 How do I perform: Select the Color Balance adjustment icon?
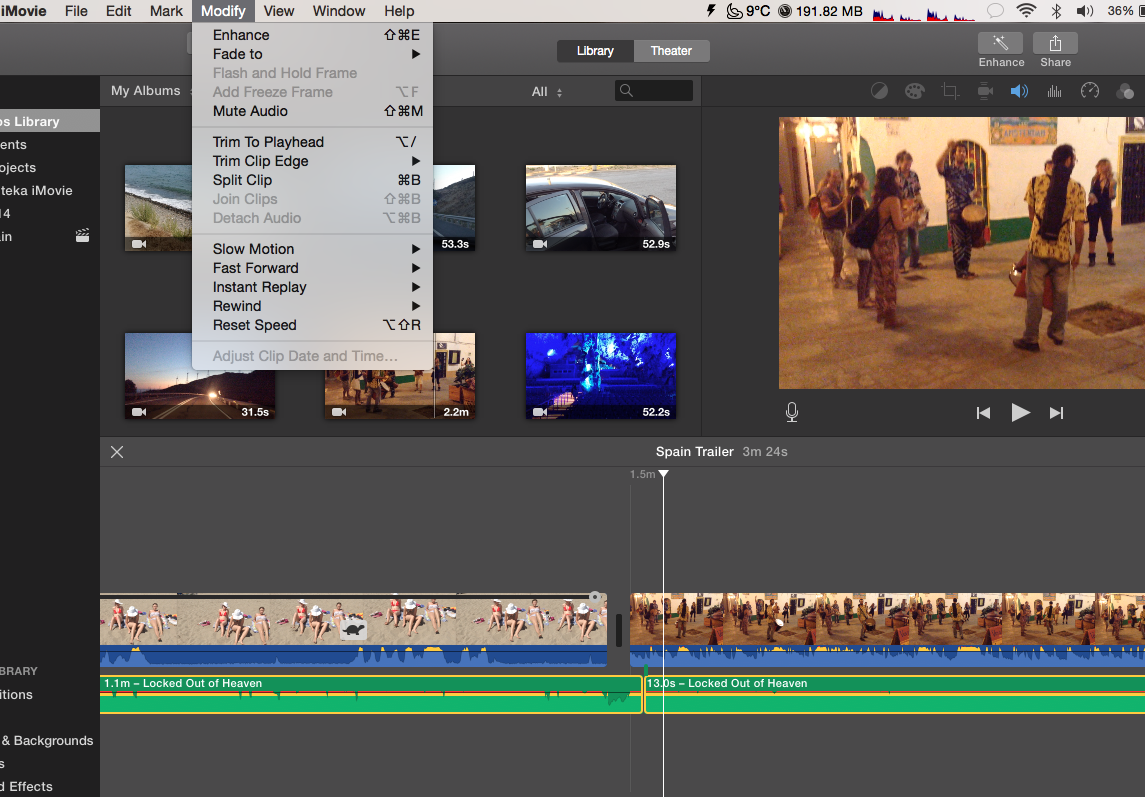pyautogui.click(x=879, y=90)
